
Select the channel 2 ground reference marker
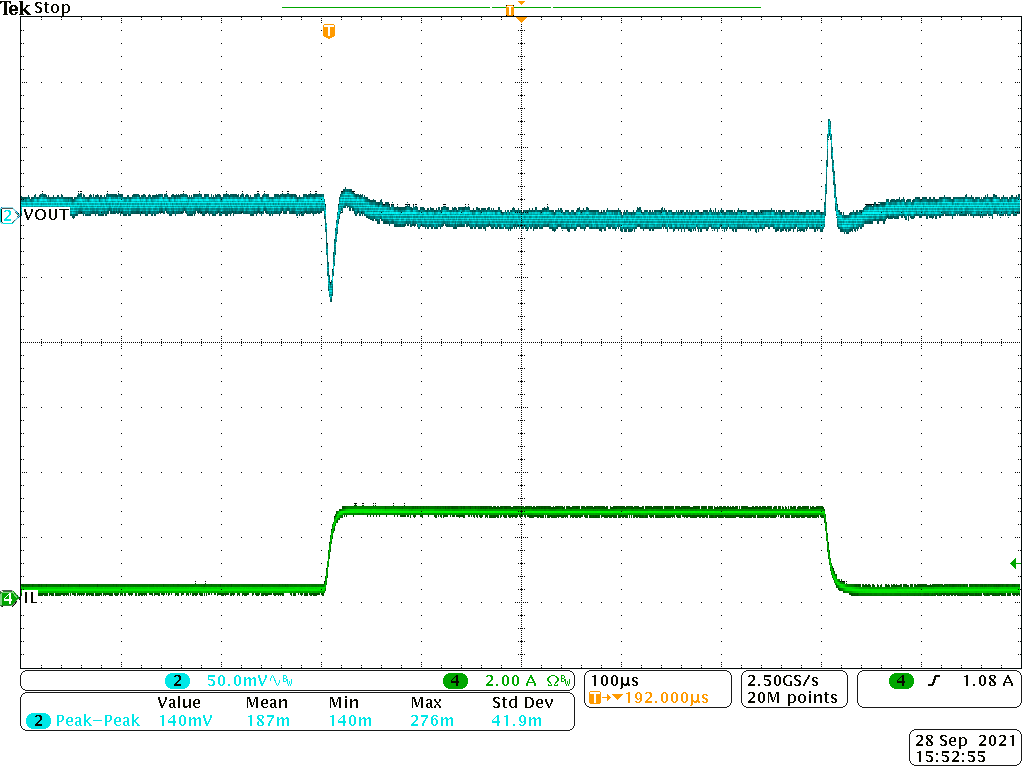(8, 216)
